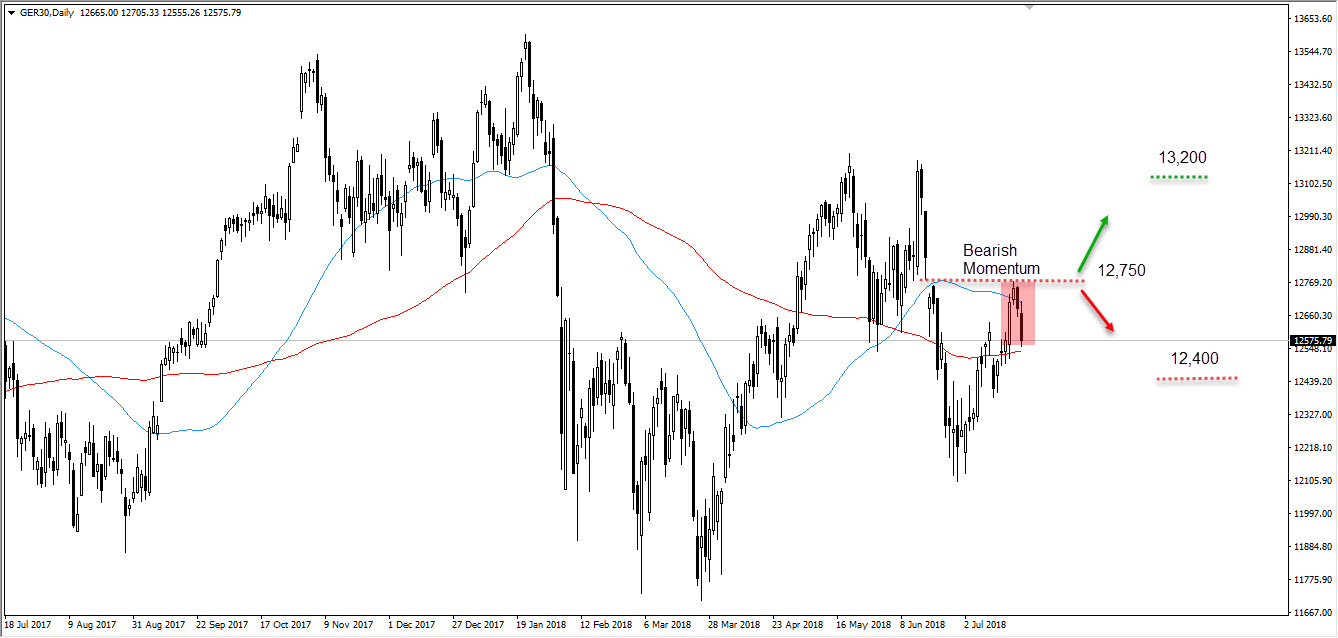
Task: Click the 11997.00 price scale label
Action: [1313, 513]
